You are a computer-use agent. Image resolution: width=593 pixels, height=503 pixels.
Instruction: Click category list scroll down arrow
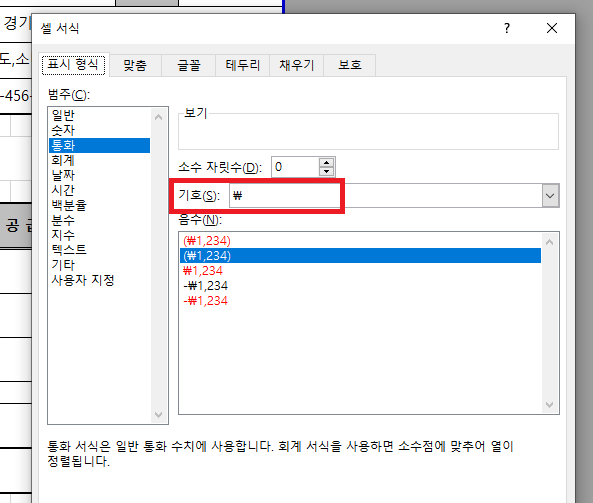[159, 415]
